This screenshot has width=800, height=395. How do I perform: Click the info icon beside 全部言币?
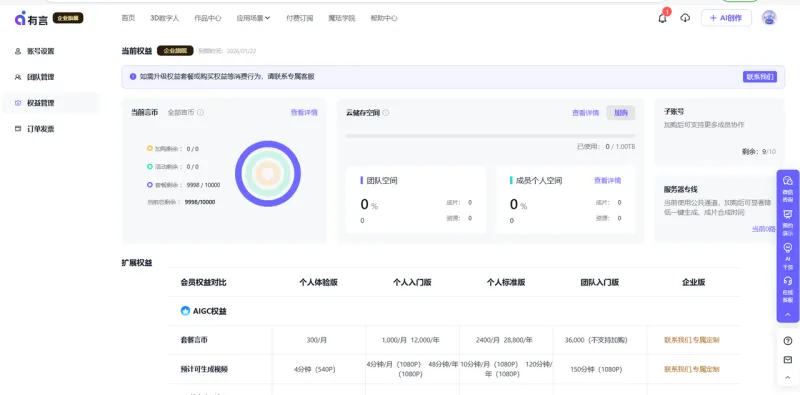201,112
